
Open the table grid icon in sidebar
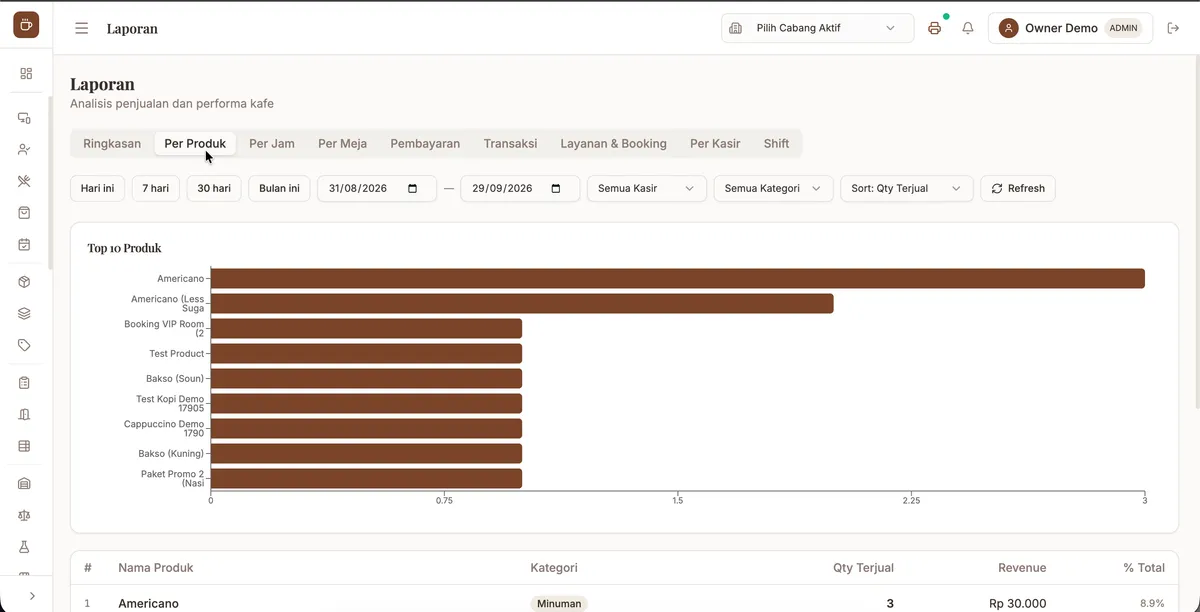click(x=25, y=446)
